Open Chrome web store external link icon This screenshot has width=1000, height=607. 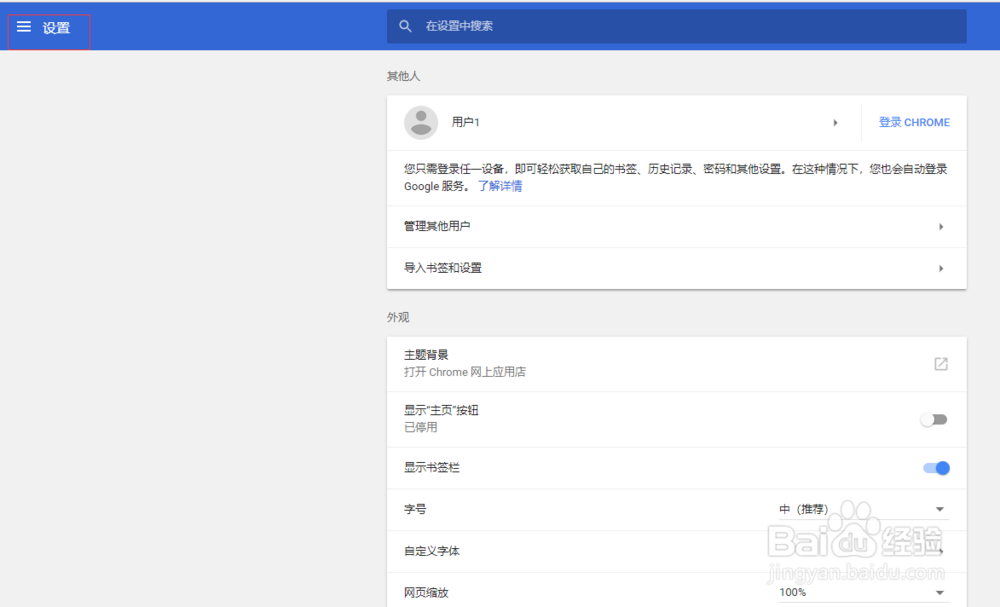[x=941, y=364]
